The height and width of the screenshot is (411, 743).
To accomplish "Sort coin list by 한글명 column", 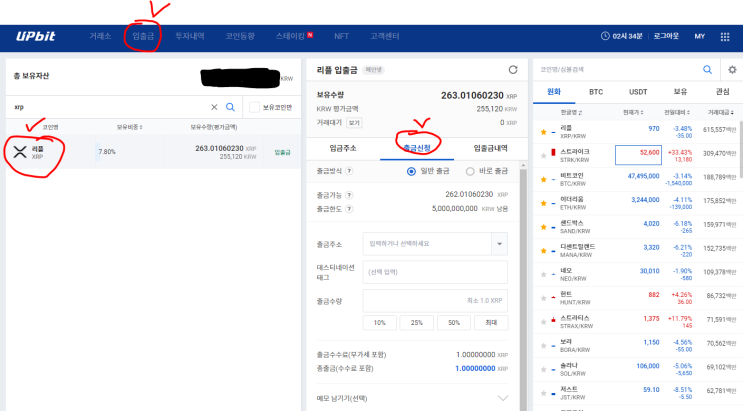I will [571, 112].
